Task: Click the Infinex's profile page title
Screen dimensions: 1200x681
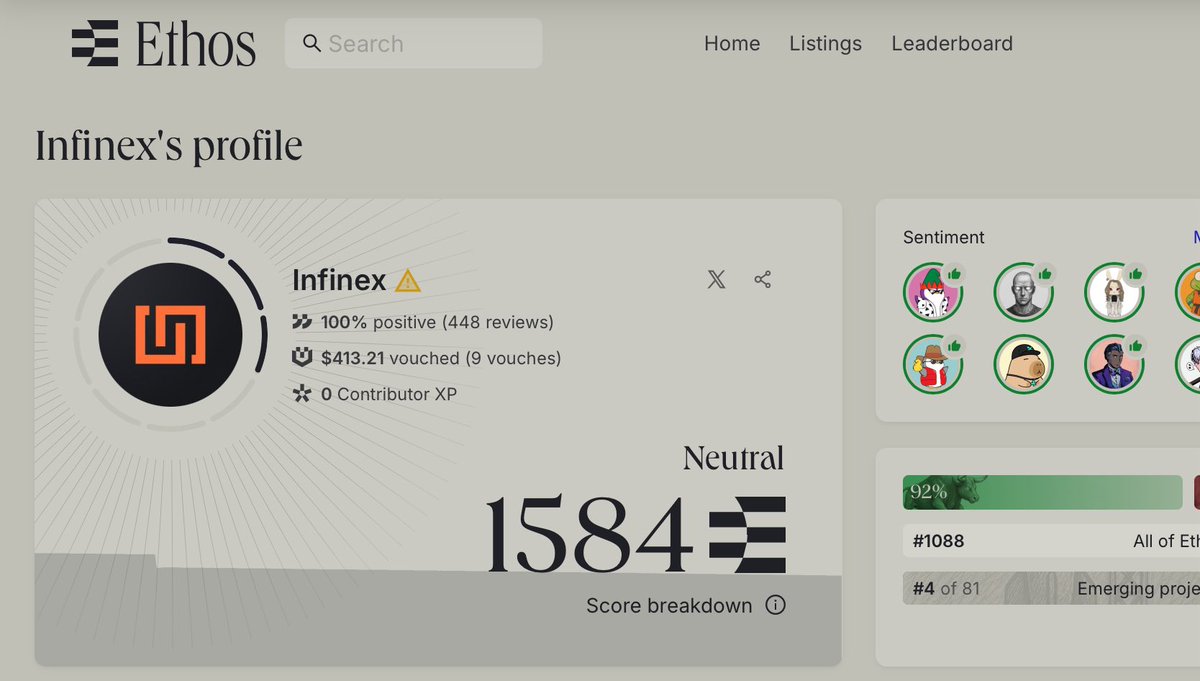Action: (169, 146)
